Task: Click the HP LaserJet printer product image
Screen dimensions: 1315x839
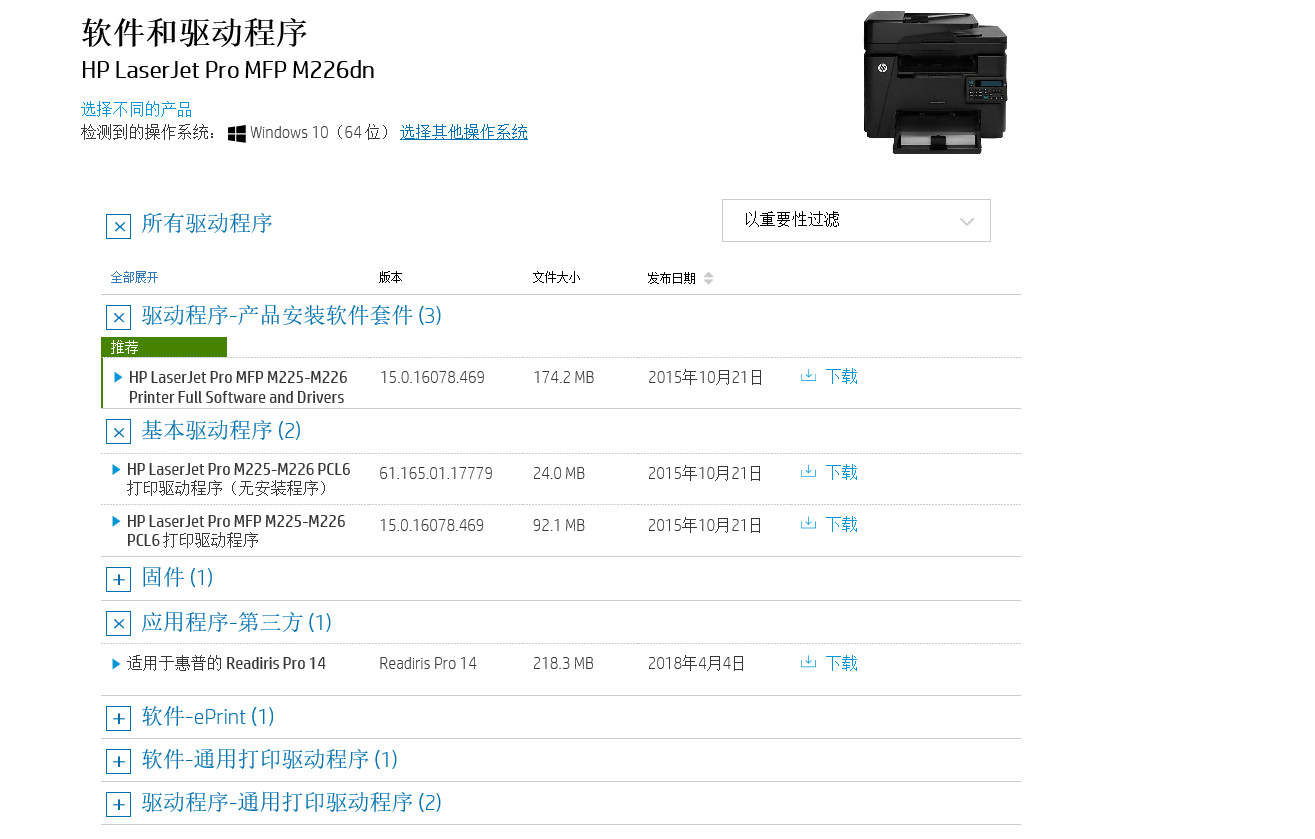Action: pos(934,82)
